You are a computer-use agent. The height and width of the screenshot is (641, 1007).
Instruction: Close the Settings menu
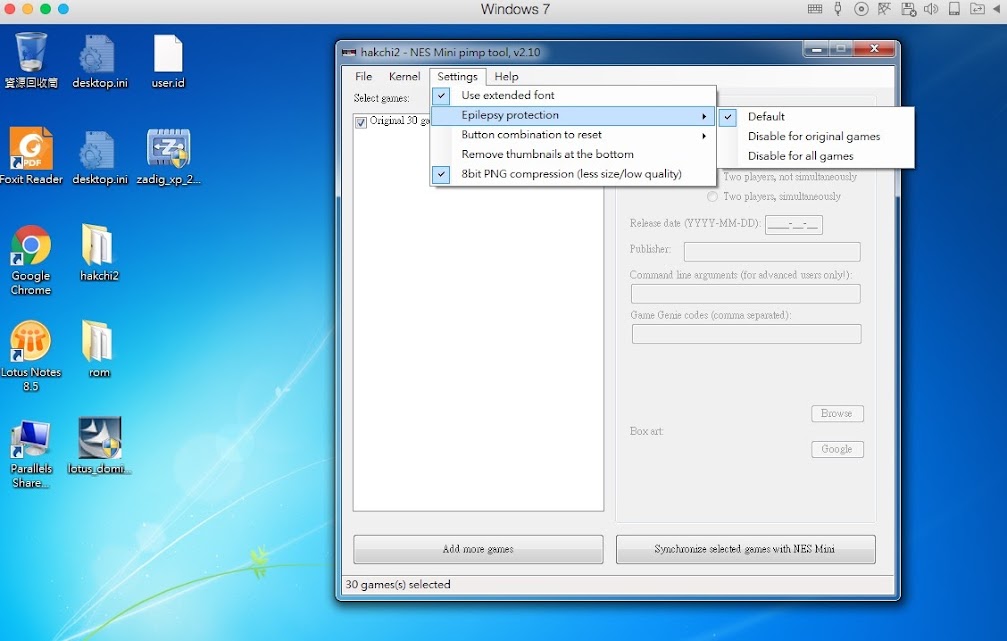[x=457, y=76]
